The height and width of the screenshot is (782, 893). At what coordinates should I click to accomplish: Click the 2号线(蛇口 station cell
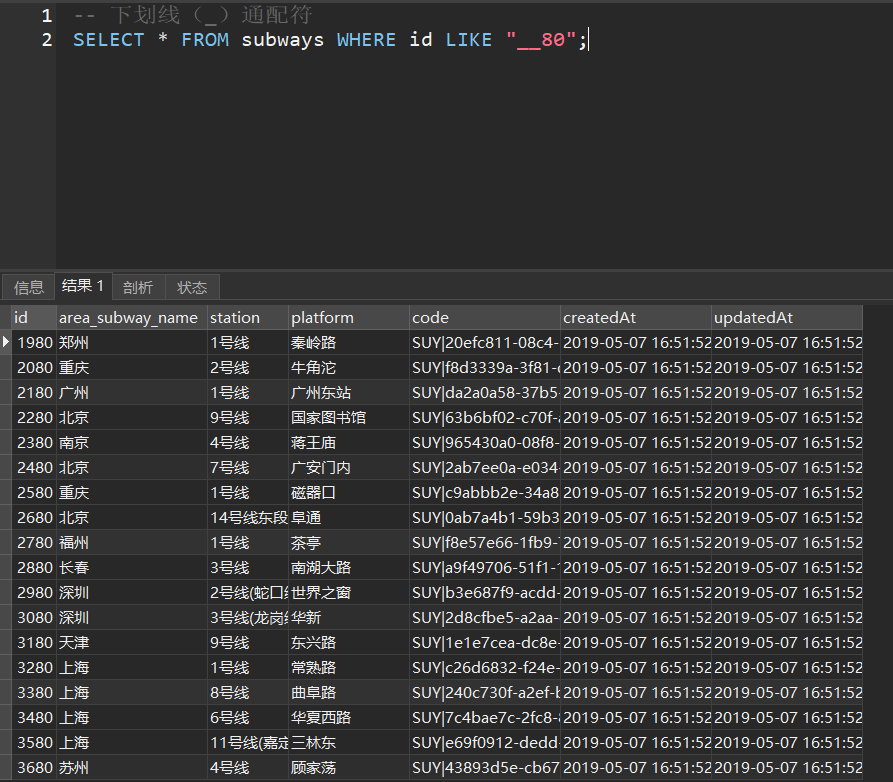coord(248,593)
